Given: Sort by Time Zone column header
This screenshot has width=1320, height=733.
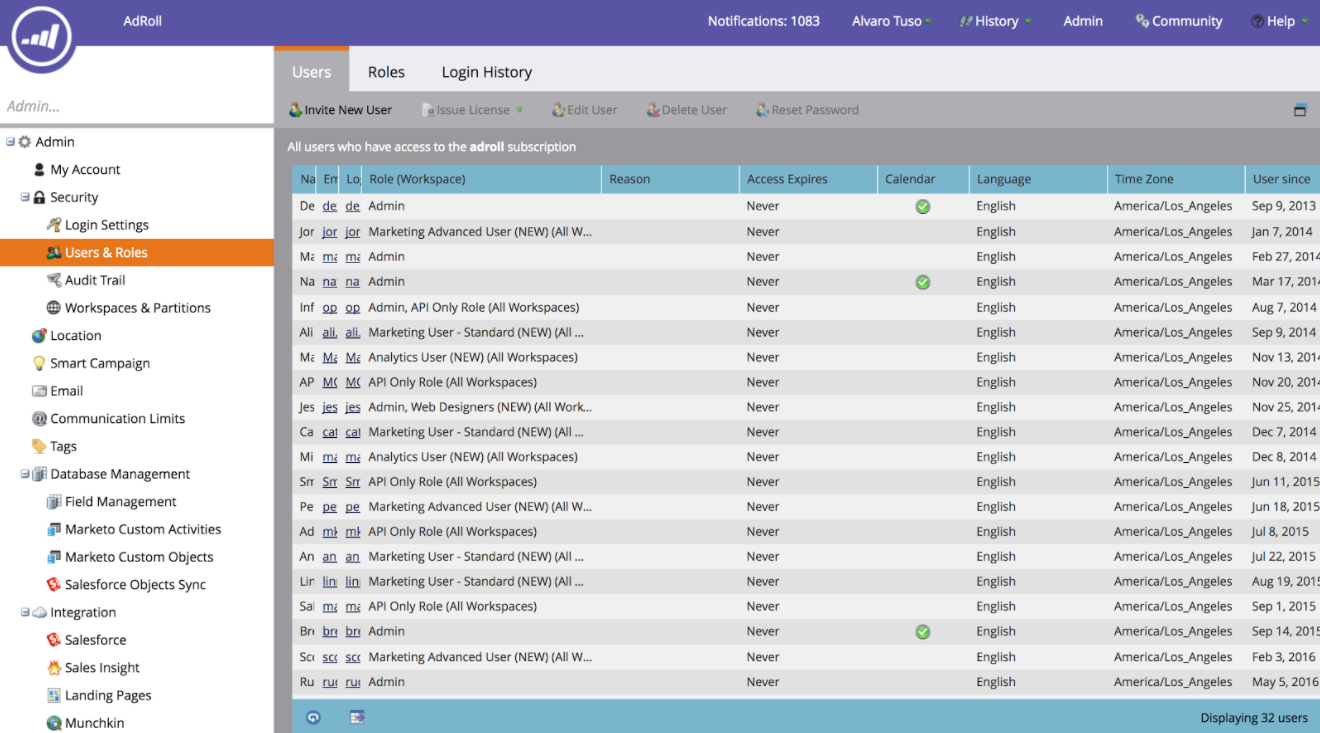Looking at the screenshot, I should point(1176,179).
